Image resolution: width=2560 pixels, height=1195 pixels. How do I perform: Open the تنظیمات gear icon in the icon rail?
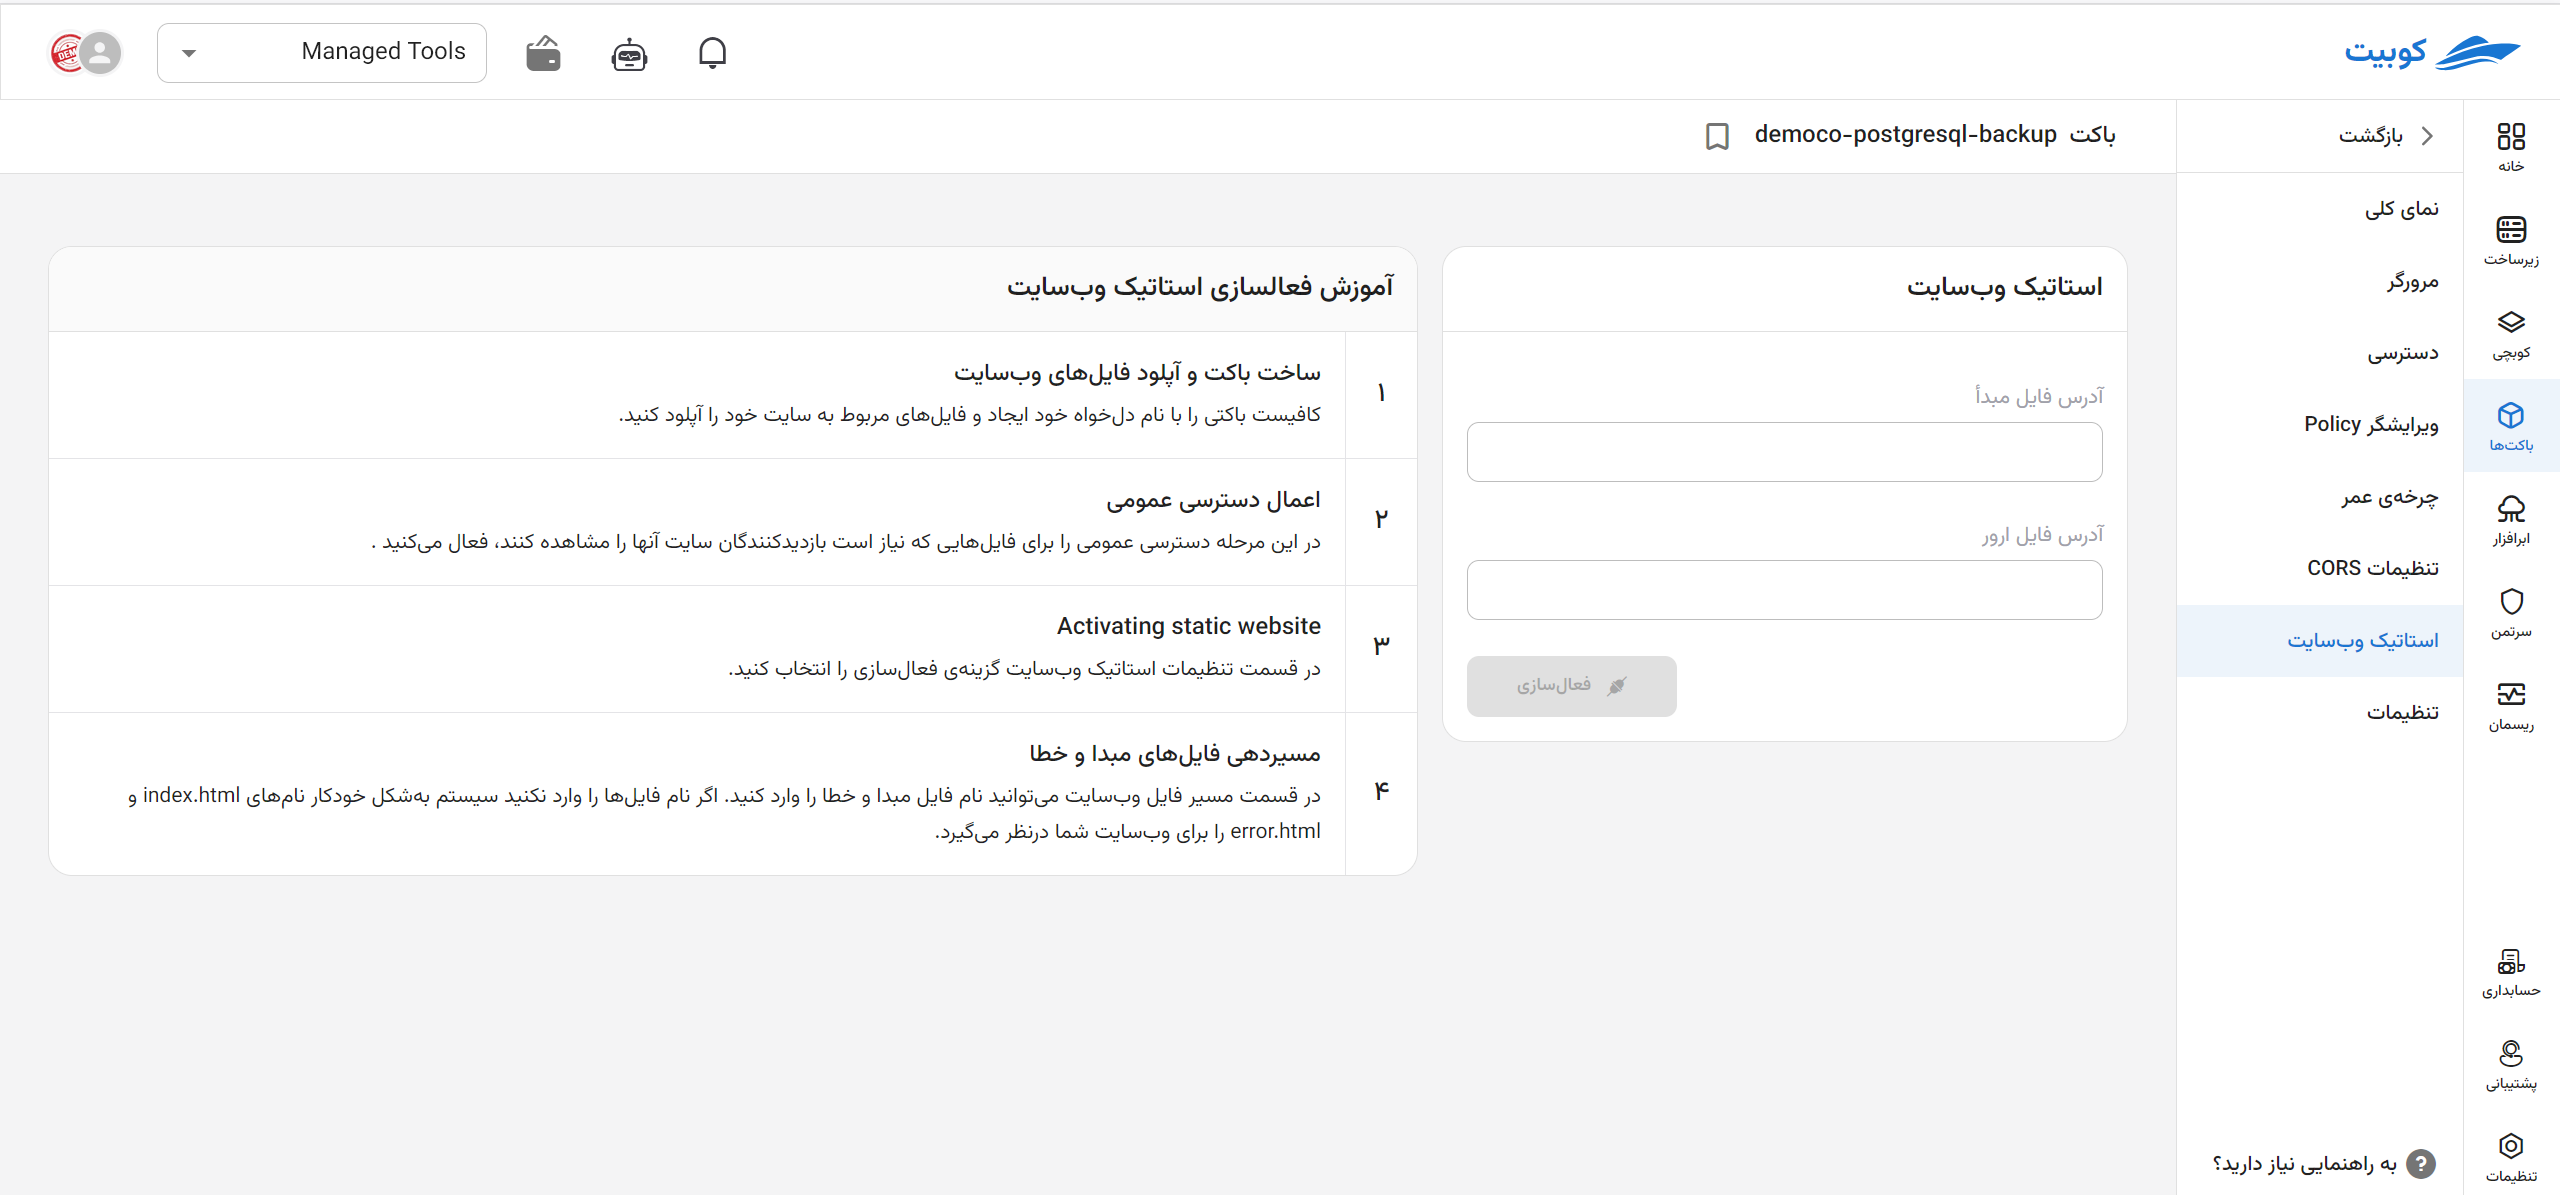(x=2511, y=1157)
